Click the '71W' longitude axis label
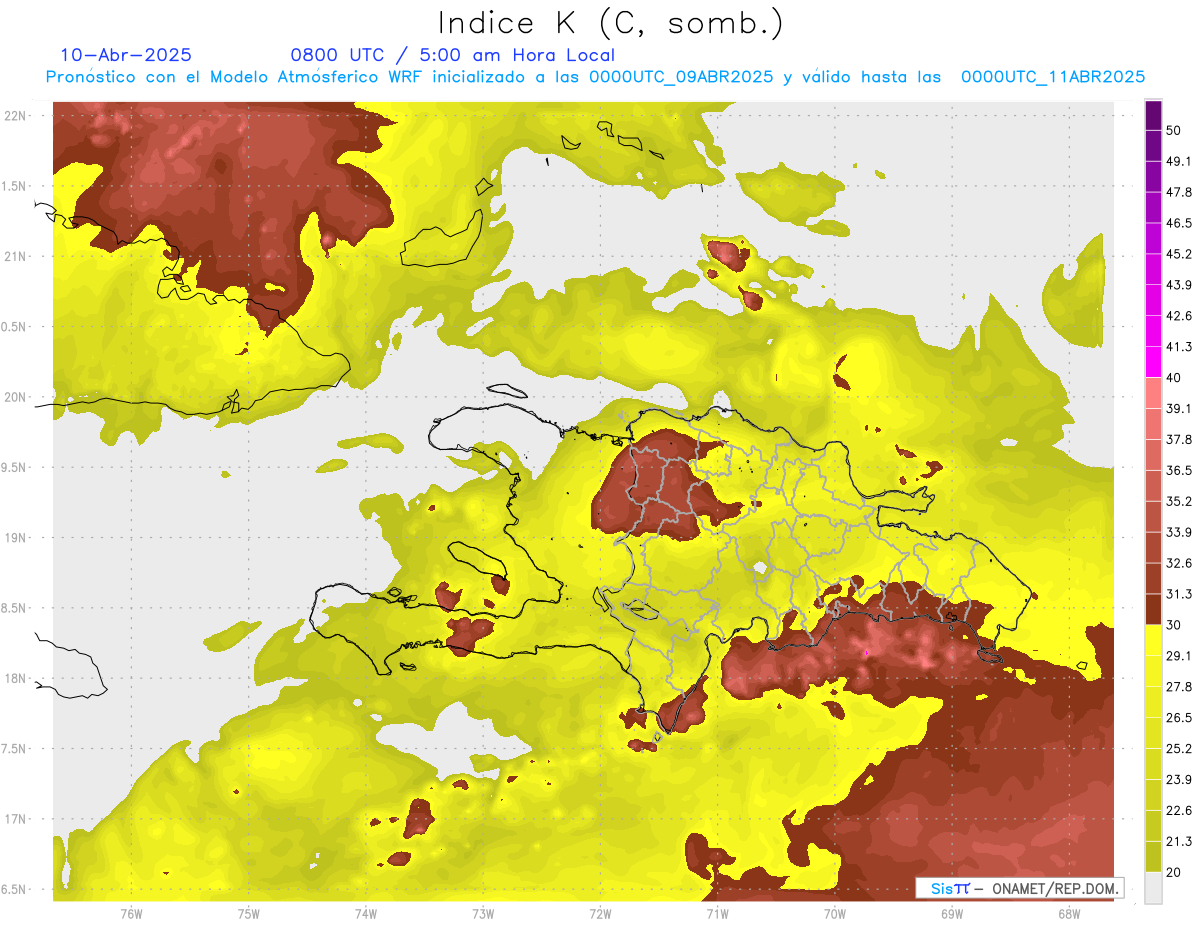Viewport: 1200px width, 927px height. pos(717,914)
